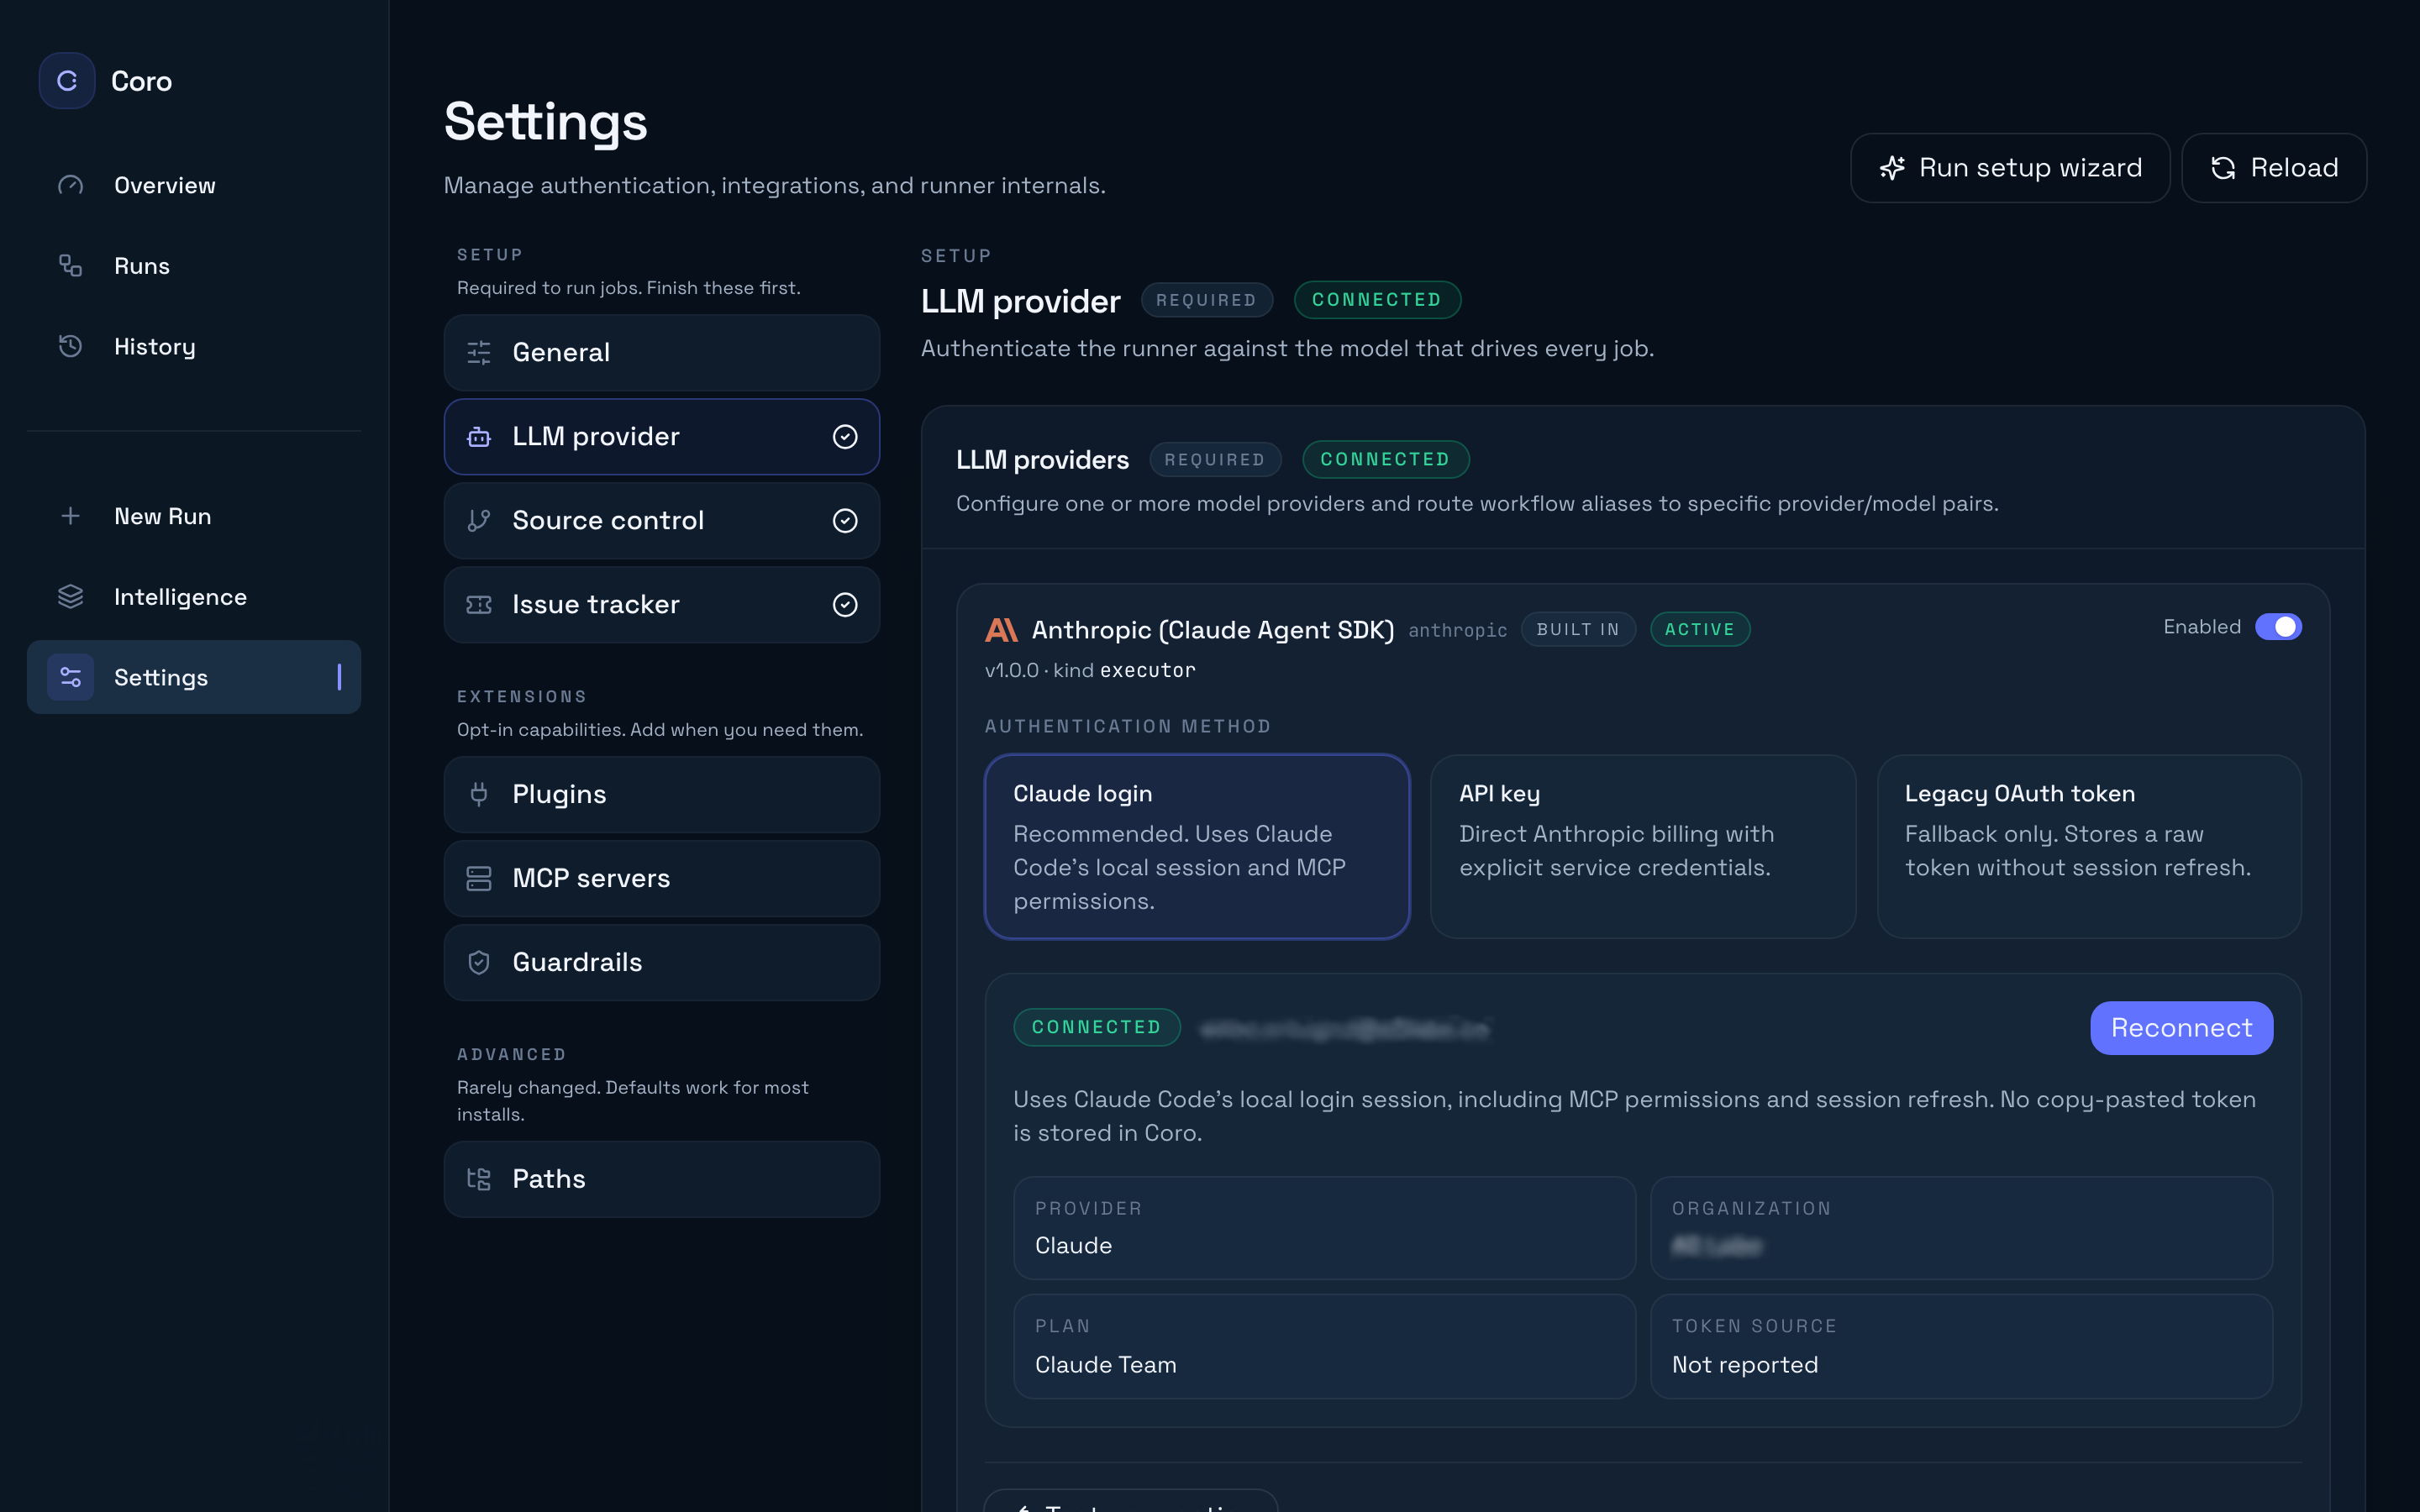Choose Legacy OAuth token authentication method

2089,847
